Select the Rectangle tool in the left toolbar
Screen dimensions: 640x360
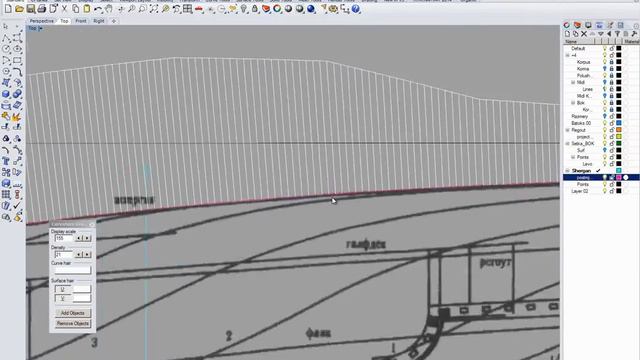click(x=17, y=60)
